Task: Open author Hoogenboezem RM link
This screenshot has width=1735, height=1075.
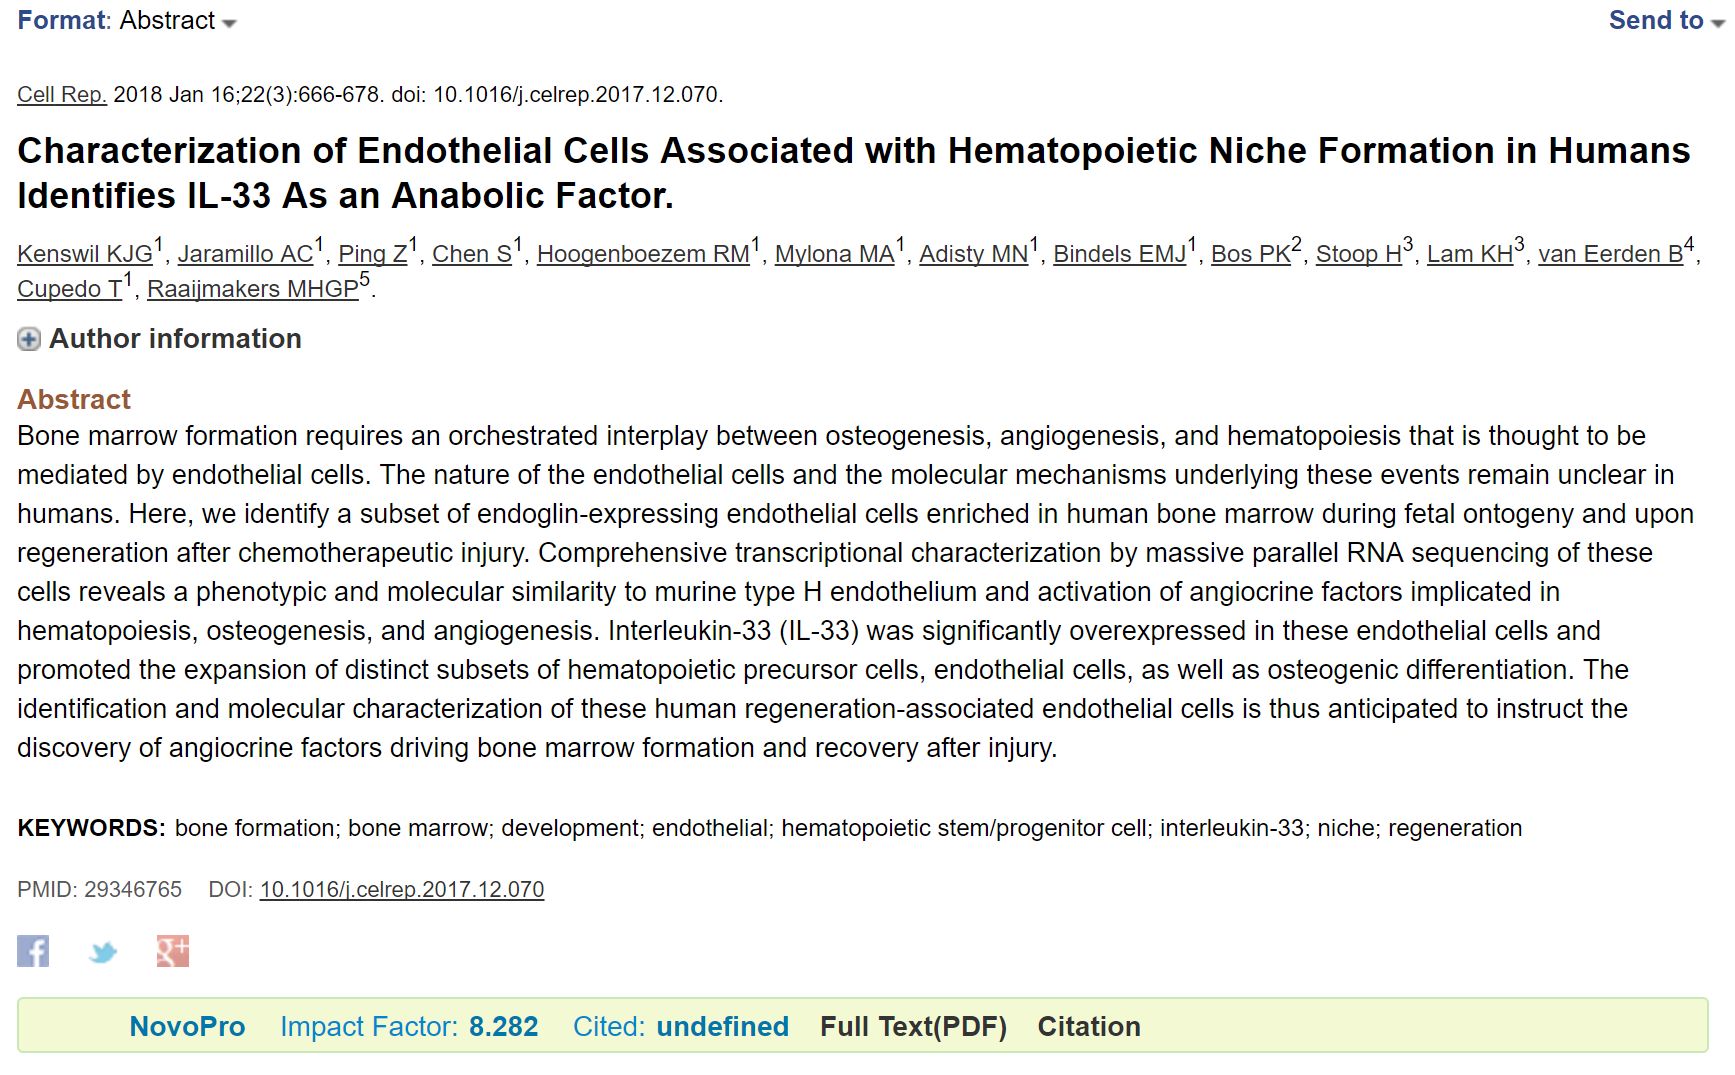Action: click(643, 254)
